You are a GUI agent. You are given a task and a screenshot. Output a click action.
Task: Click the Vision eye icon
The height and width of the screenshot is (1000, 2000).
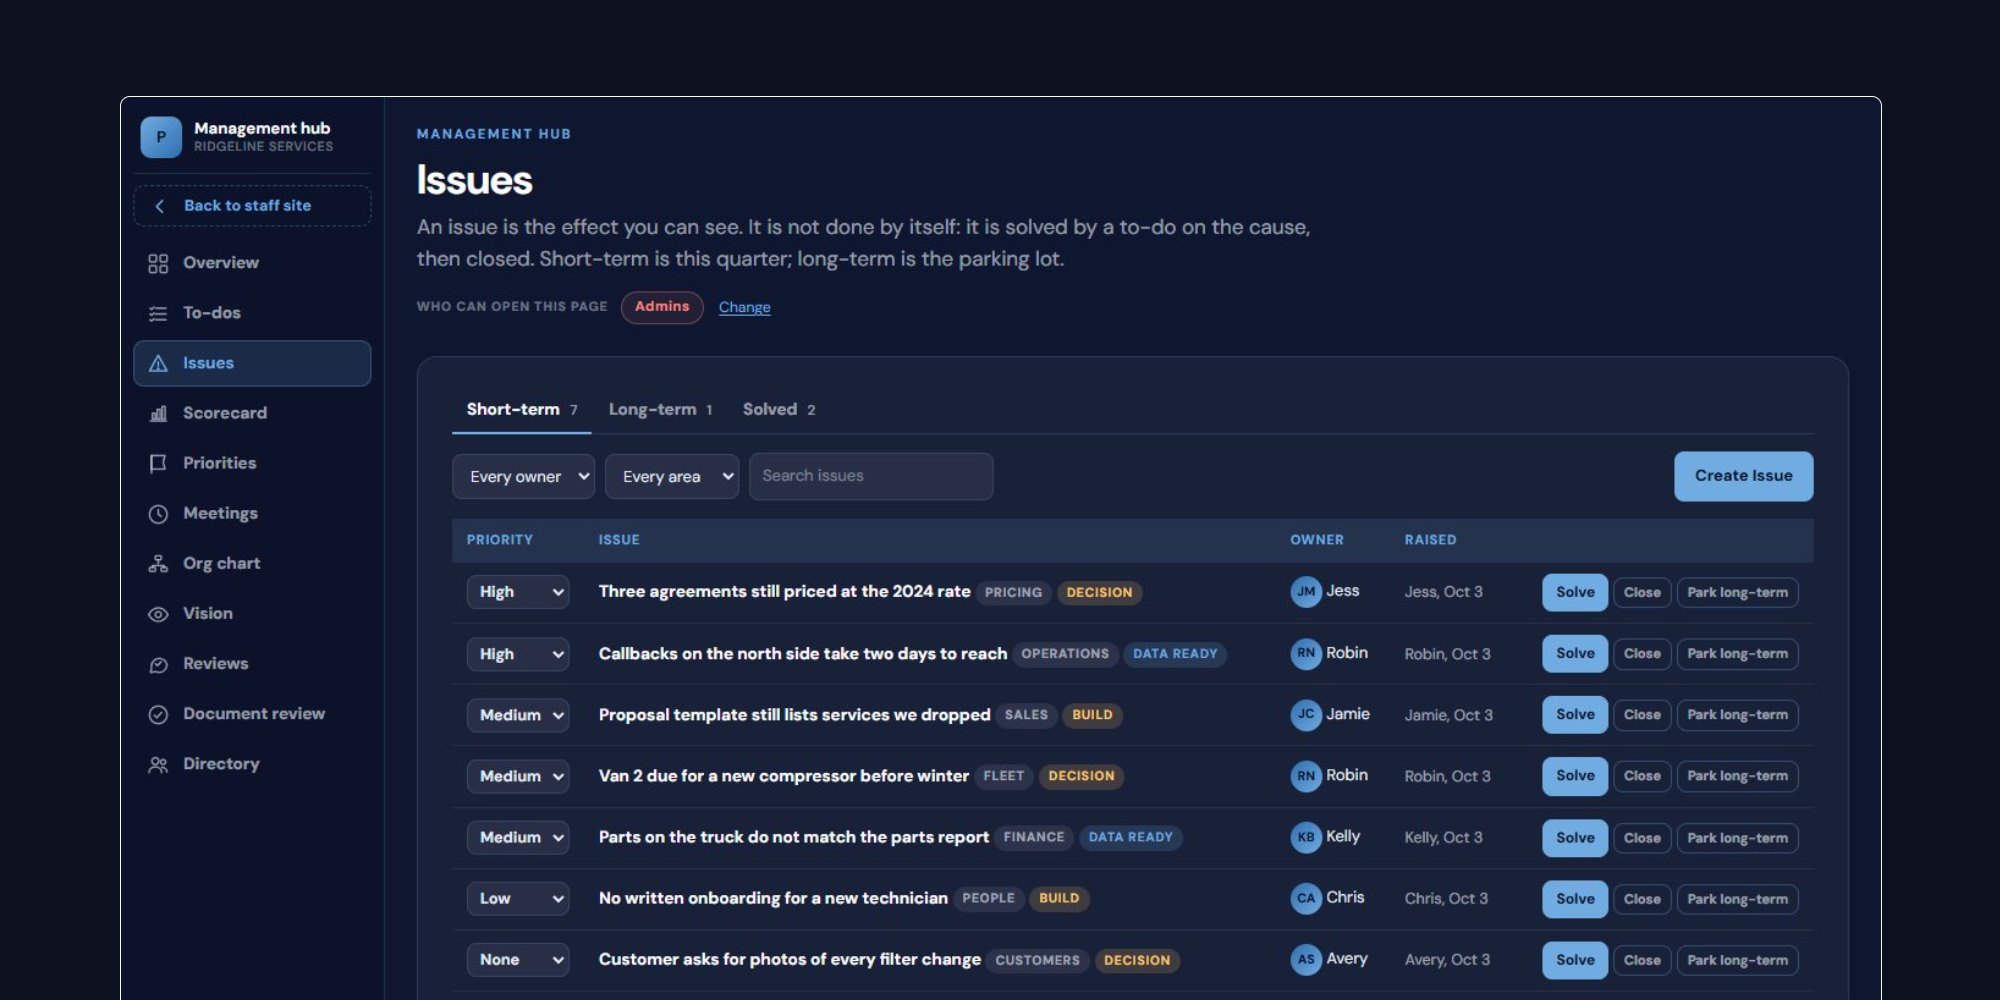[x=158, y=614]
